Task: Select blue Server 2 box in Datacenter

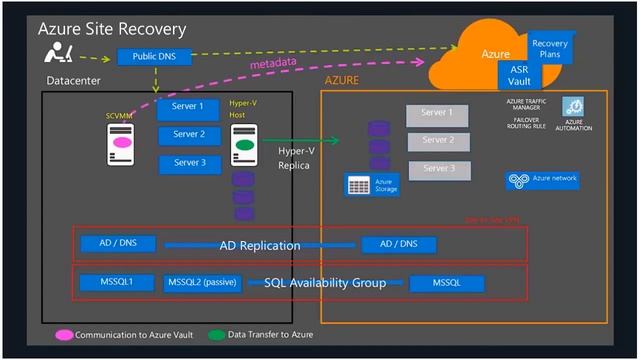Action: tap(189, 136)
